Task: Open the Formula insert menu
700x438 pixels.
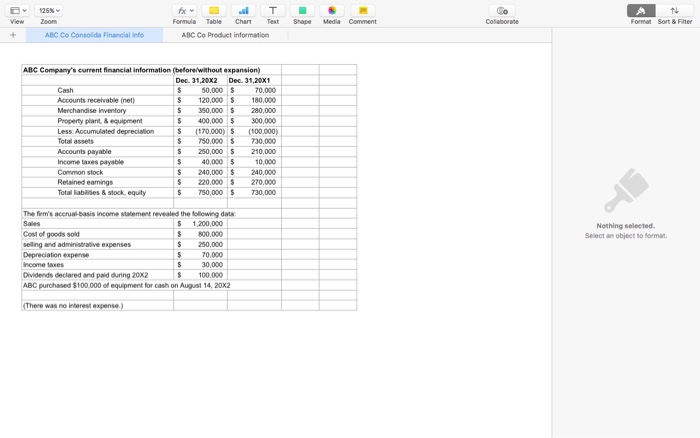Action: pos(184,10)
